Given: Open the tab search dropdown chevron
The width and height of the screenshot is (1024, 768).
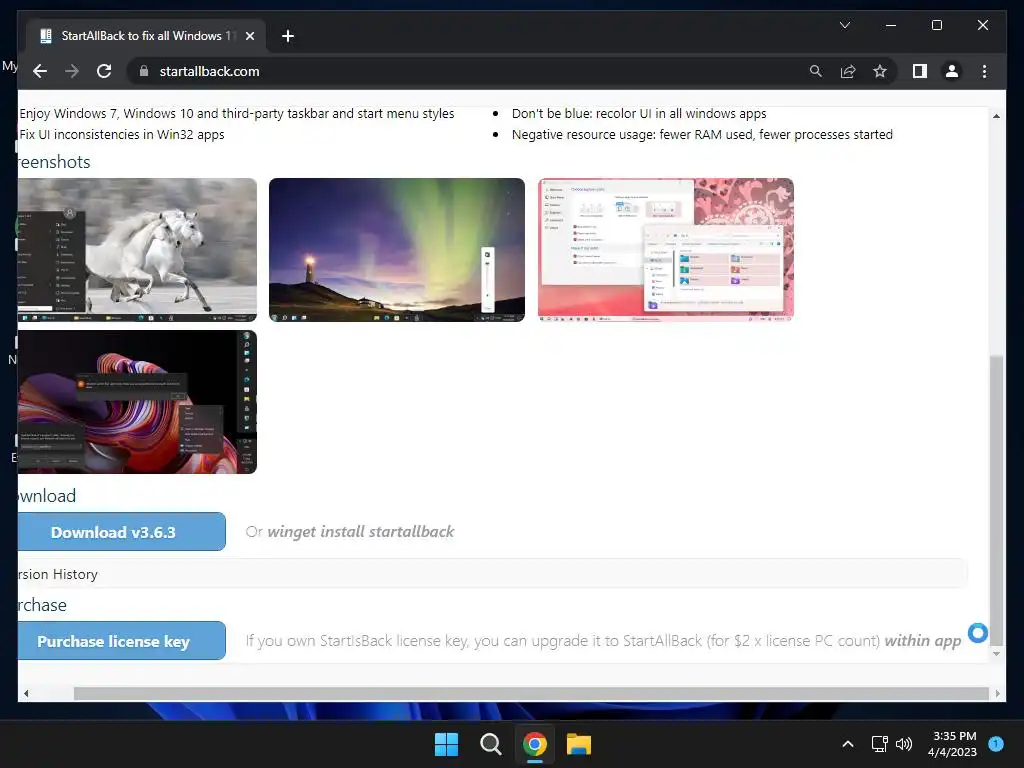Looking at the screenshot, I should coord(844,25).
